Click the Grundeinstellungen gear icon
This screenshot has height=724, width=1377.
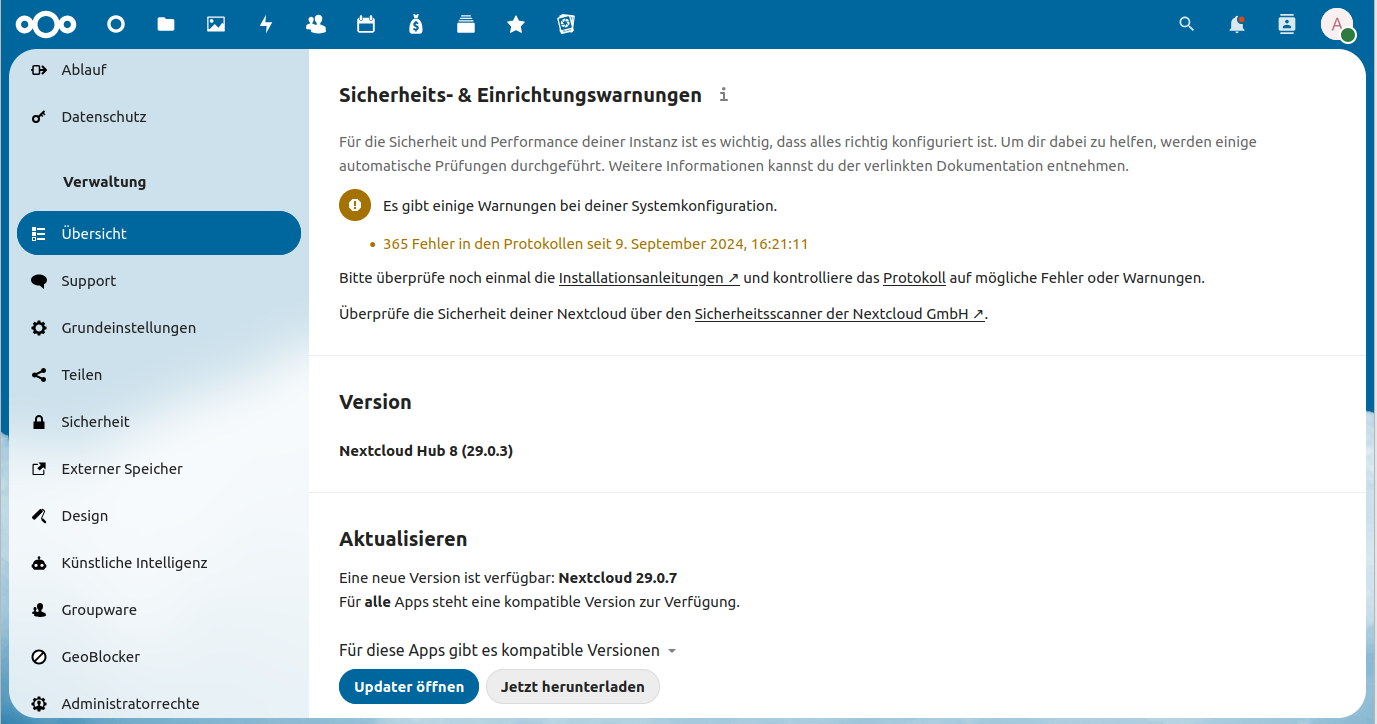(39, 328)
